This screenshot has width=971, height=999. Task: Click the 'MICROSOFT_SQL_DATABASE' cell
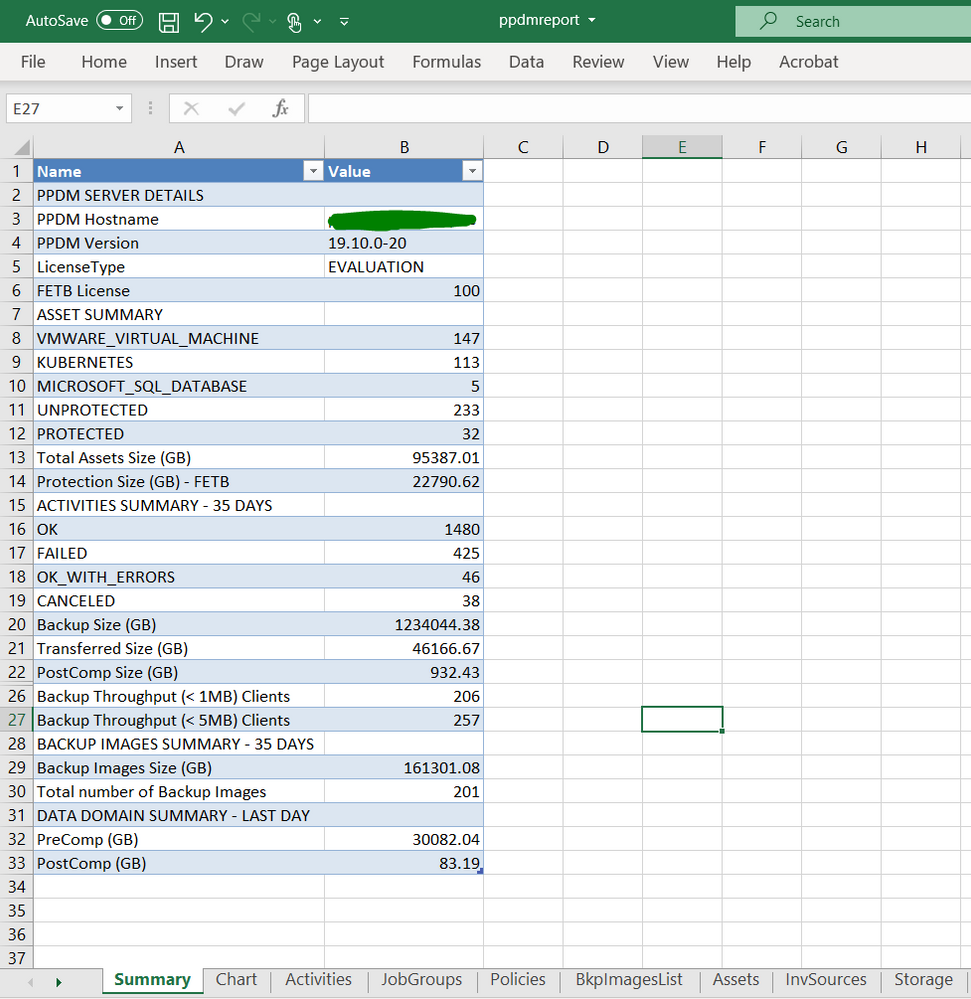click(179, 386)
